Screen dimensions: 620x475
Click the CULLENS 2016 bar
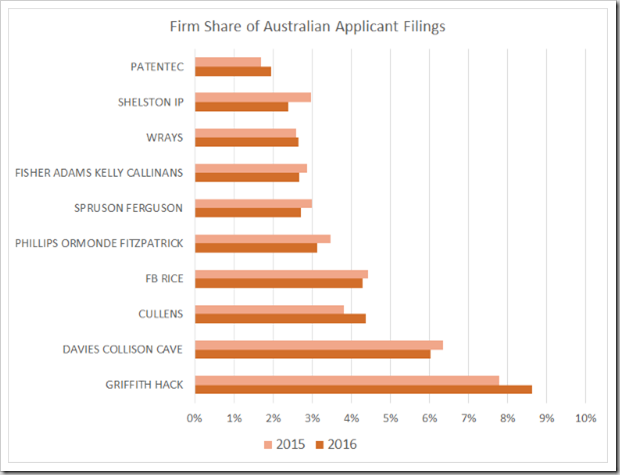(280, 319)
